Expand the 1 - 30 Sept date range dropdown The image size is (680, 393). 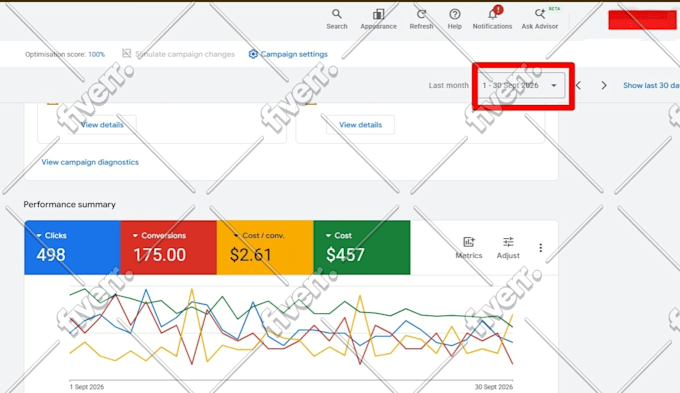click(521, 85)
